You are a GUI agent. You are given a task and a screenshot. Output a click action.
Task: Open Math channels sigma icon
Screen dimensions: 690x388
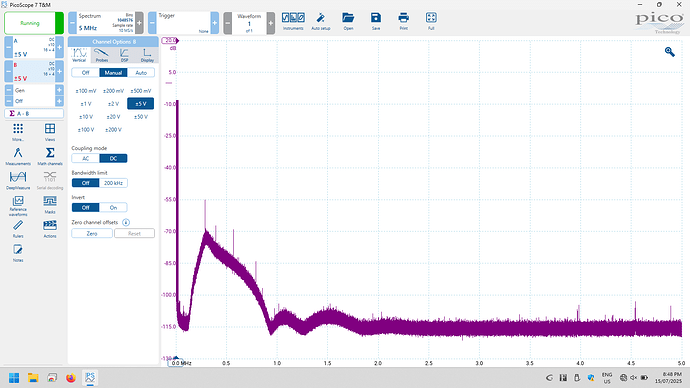point(50,156)
